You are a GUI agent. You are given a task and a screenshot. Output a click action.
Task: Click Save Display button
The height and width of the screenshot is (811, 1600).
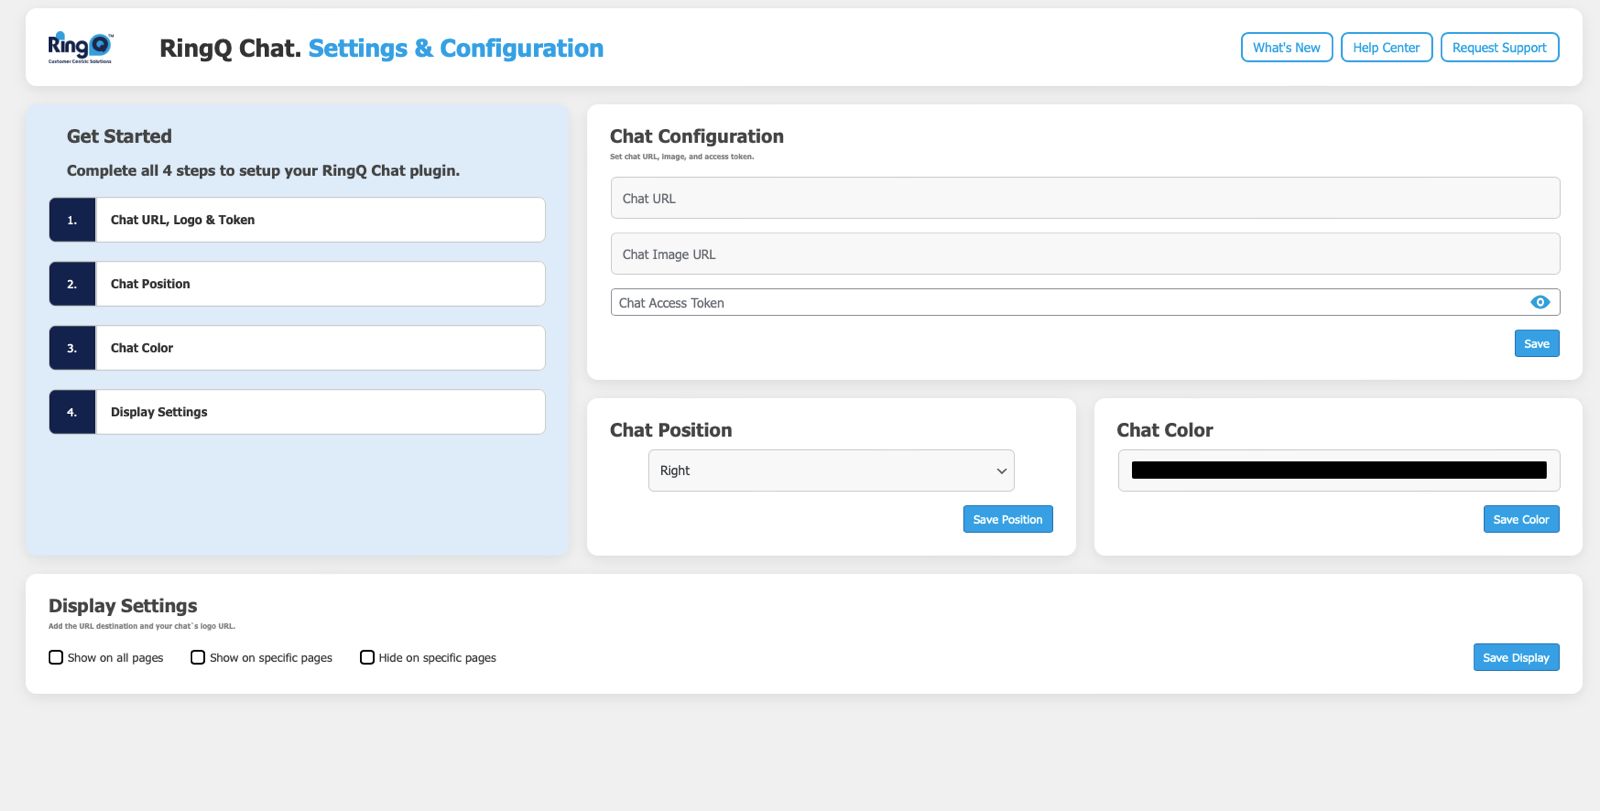click(1516, 657)
